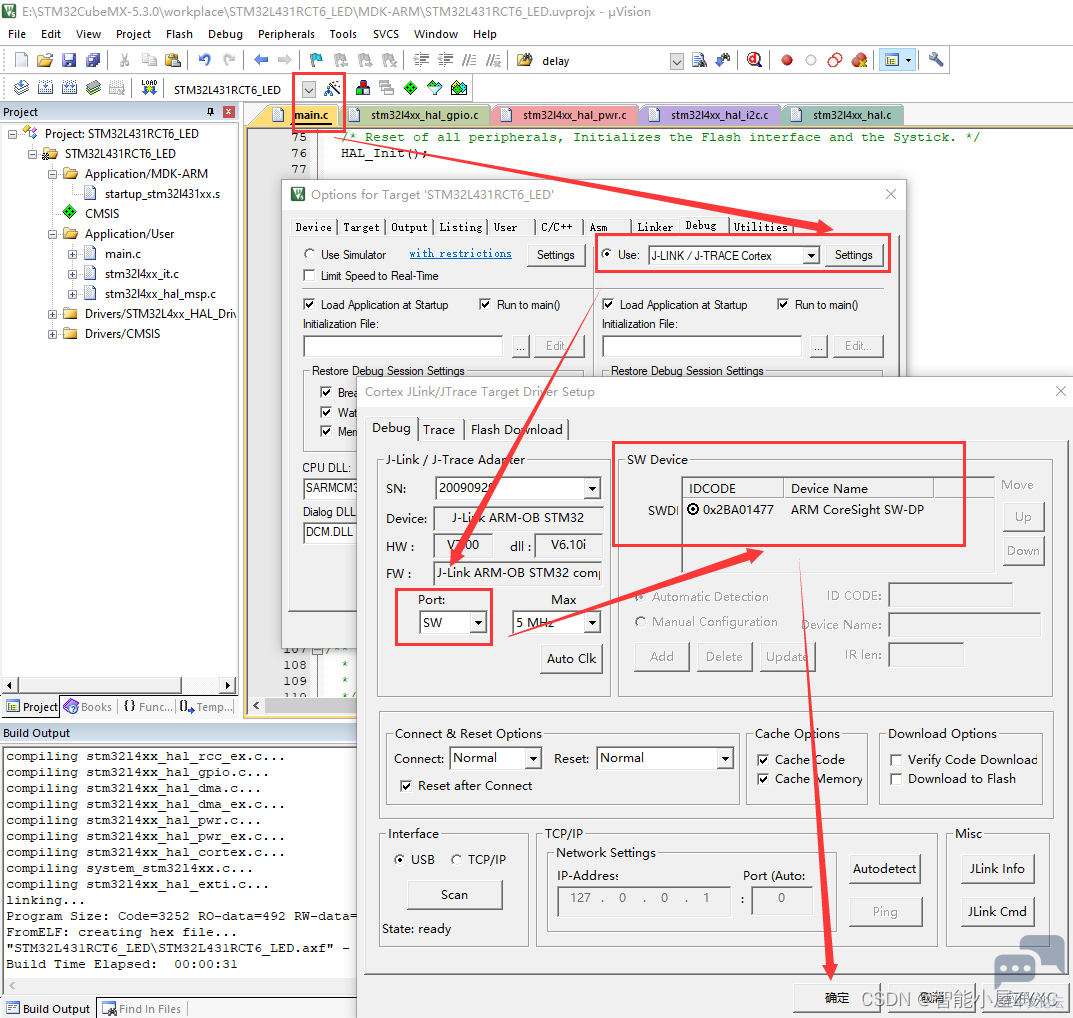Enable Verify Code Download checkbox
Screen dimensions: 1073x1018
pos(896,760)
